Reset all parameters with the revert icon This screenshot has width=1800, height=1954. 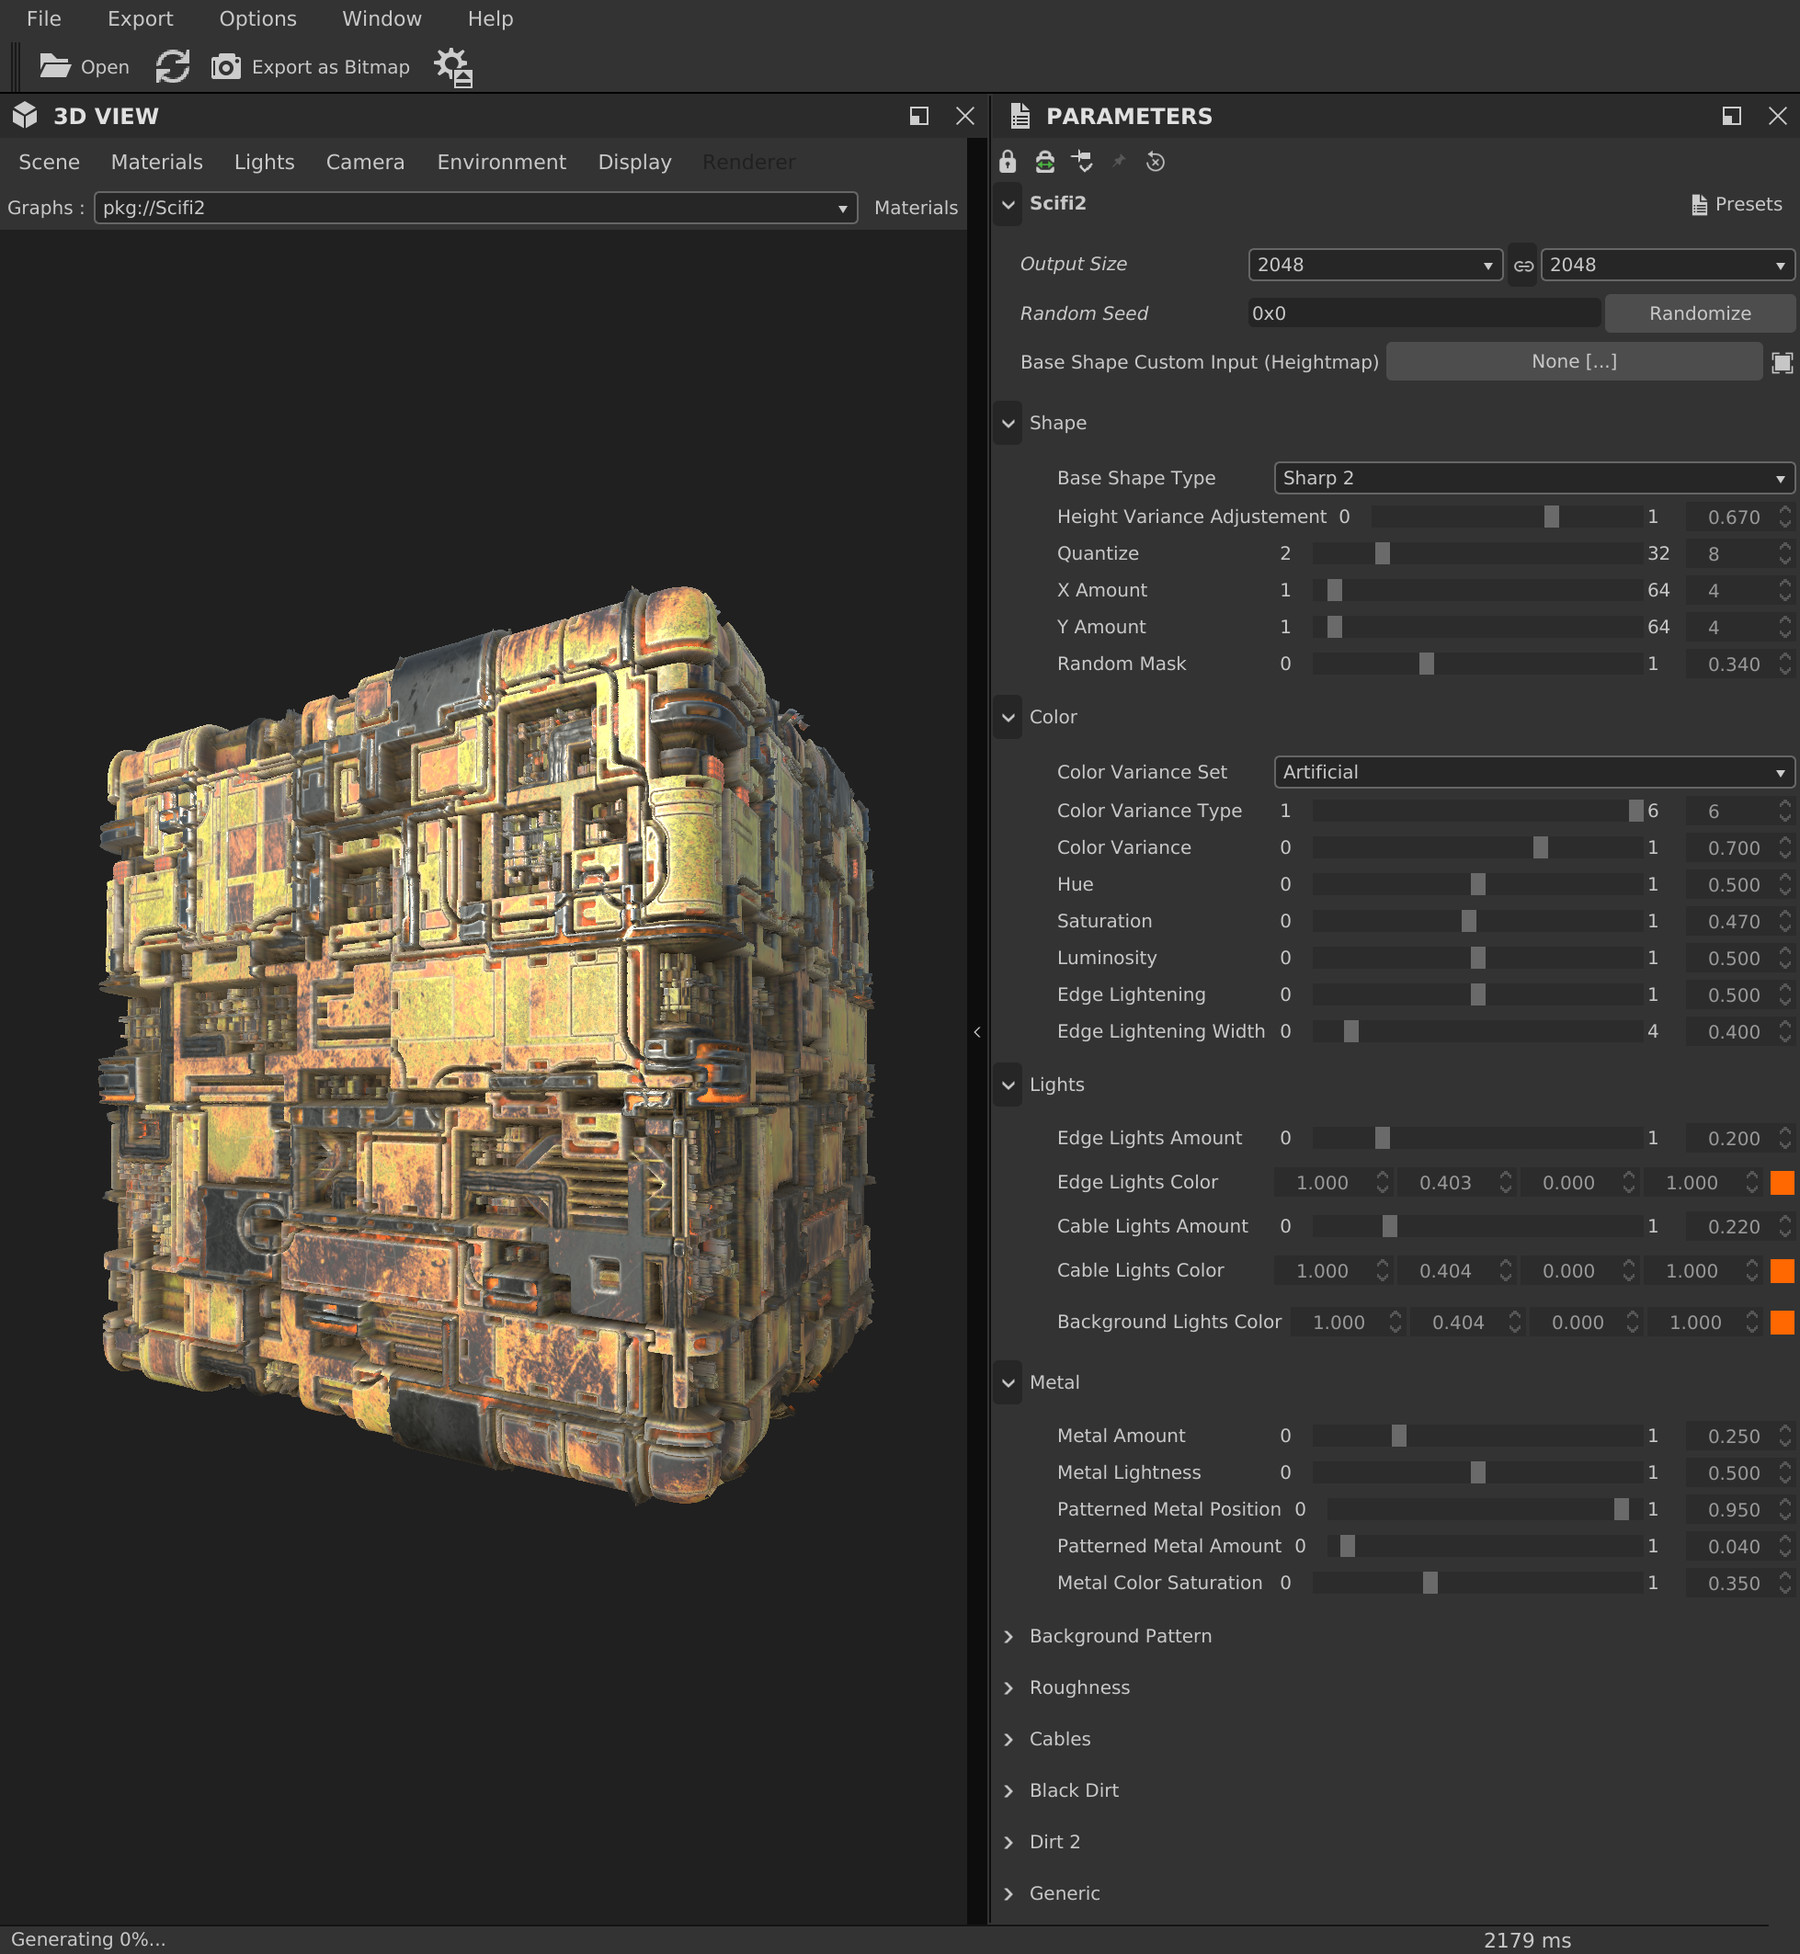tap(1156, 162)
